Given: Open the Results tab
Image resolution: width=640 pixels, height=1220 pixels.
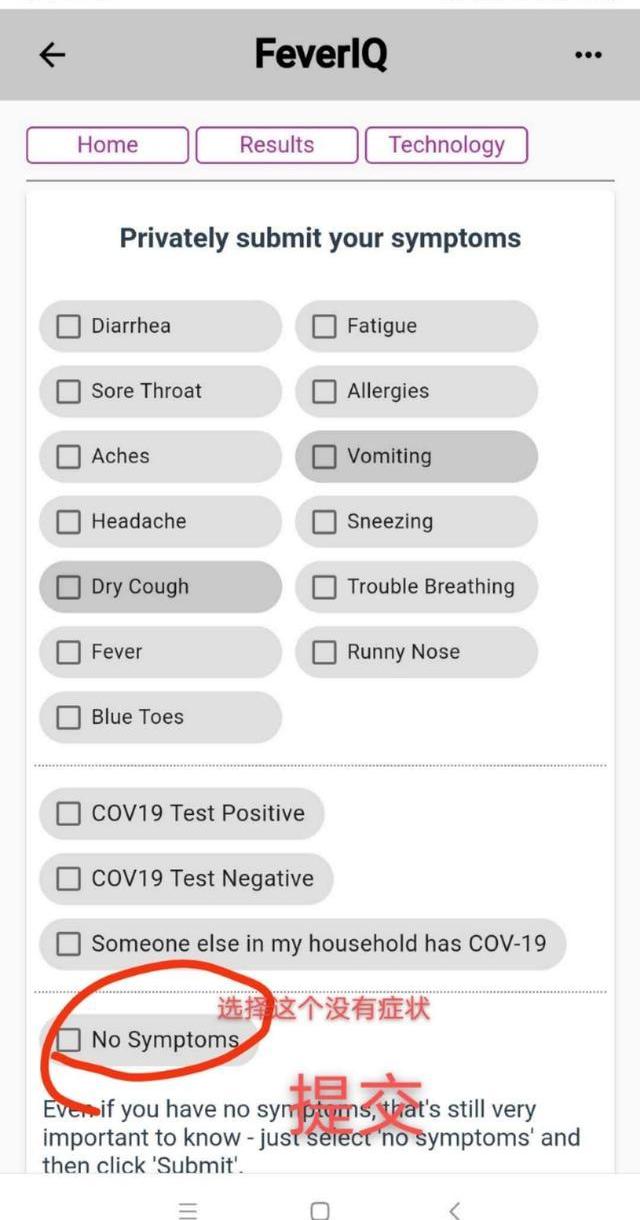Looking at the screenshot, I should coord(277,145).
